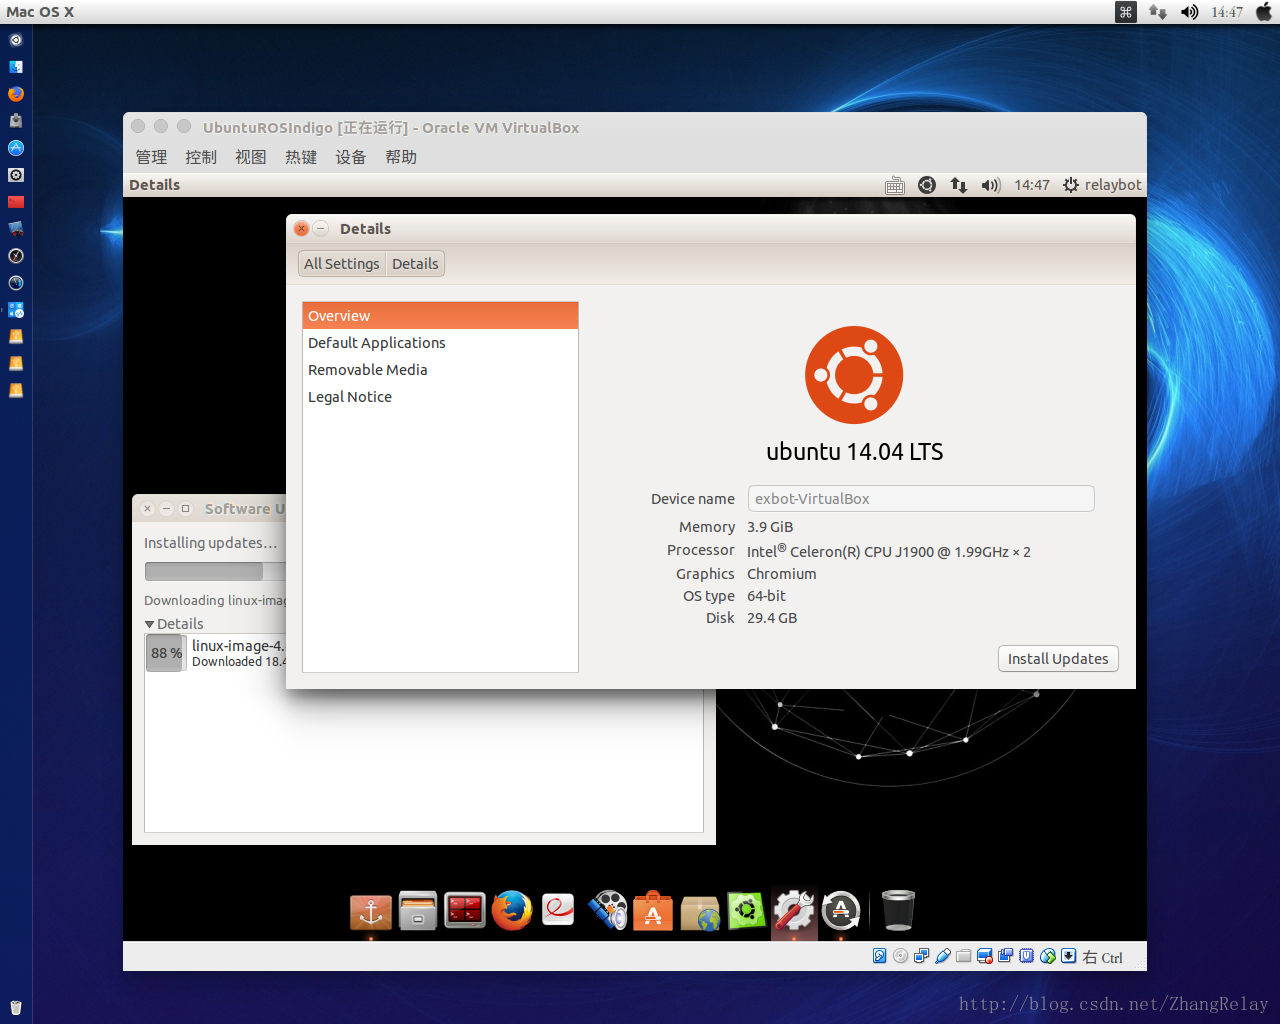Select Removable Media in the sidebar

(x=440, y=370)
